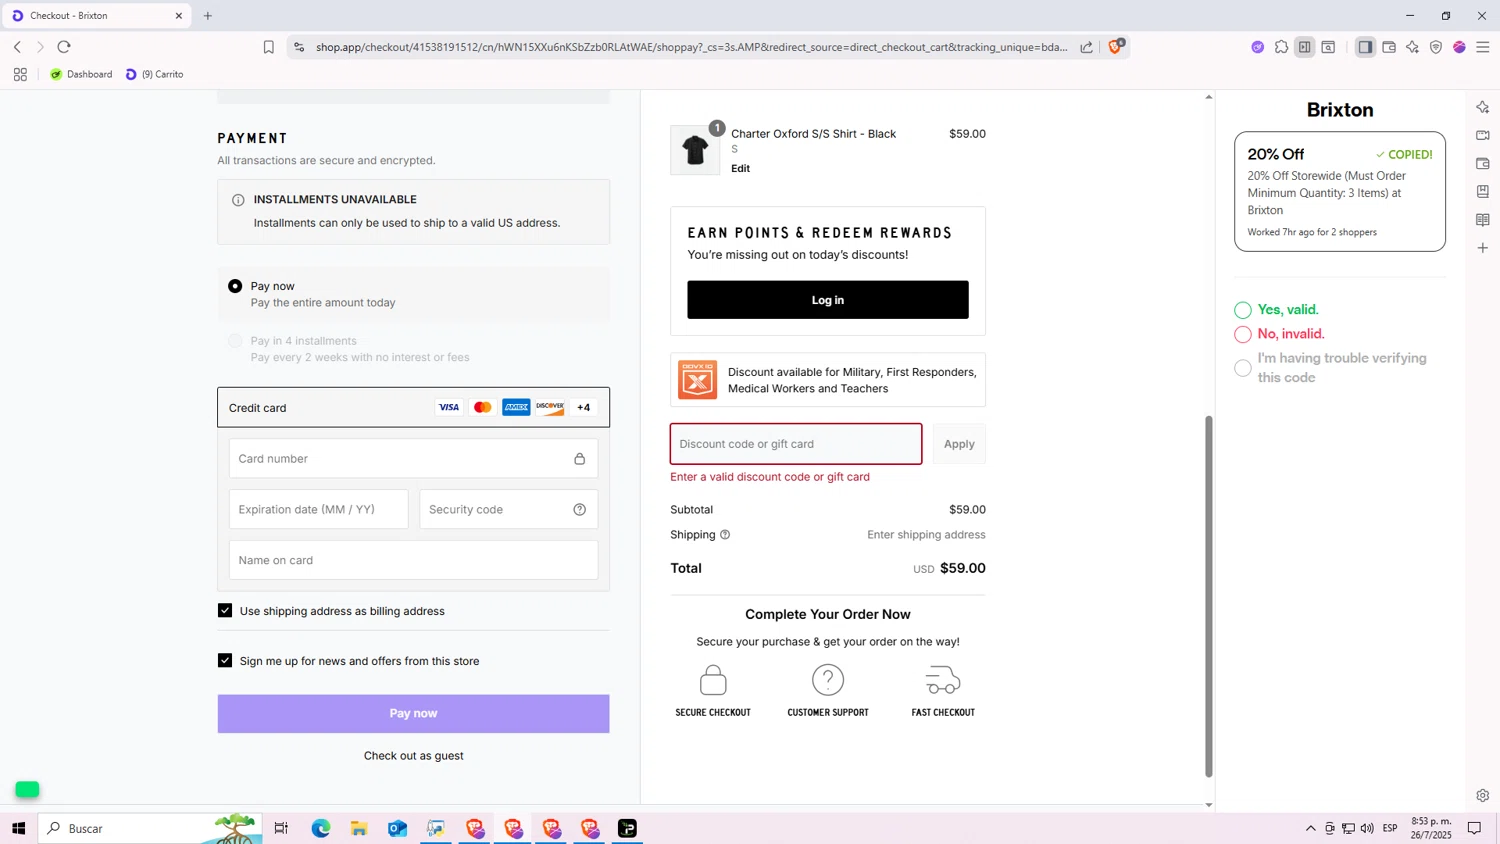The width and height of the screenshot is (1500, 844).
Task: Select I'm having trouble verifying this code
Action: point(1243,368)
